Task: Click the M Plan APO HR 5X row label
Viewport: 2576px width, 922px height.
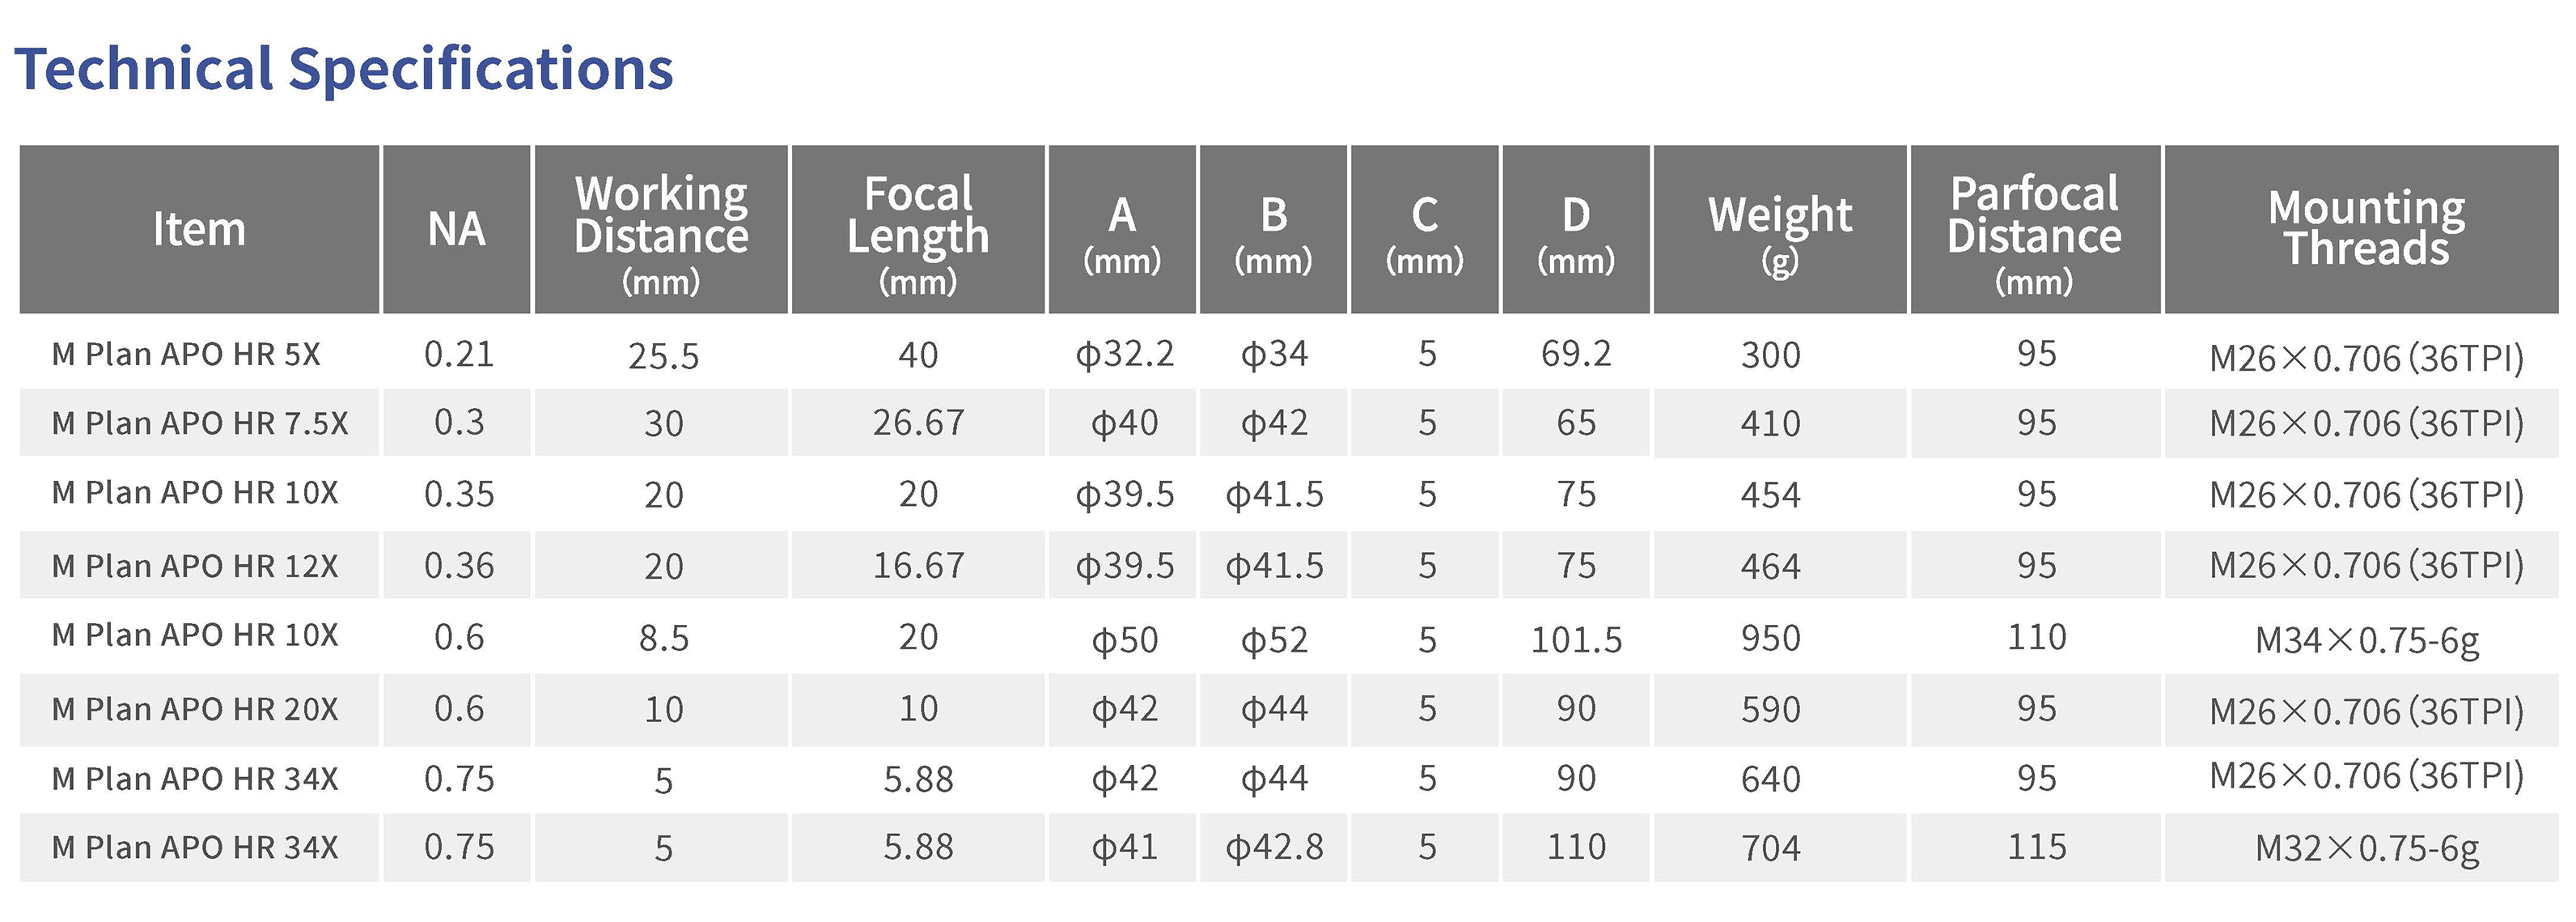Action: pos(186,354)
